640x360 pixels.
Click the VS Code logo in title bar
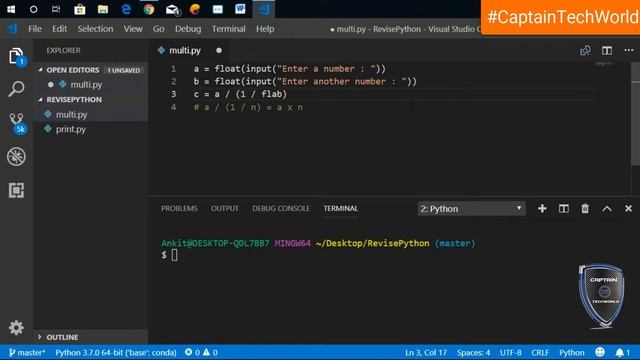[12, 29]
